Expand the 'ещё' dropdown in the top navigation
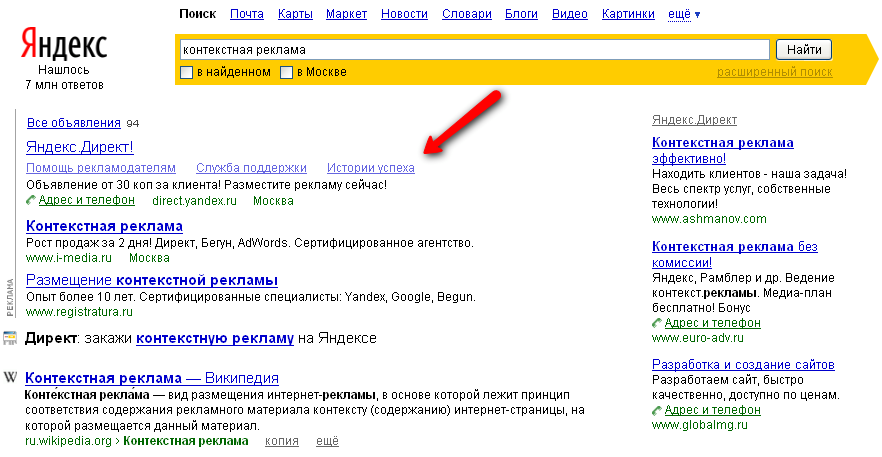 (x=683, y=14)
